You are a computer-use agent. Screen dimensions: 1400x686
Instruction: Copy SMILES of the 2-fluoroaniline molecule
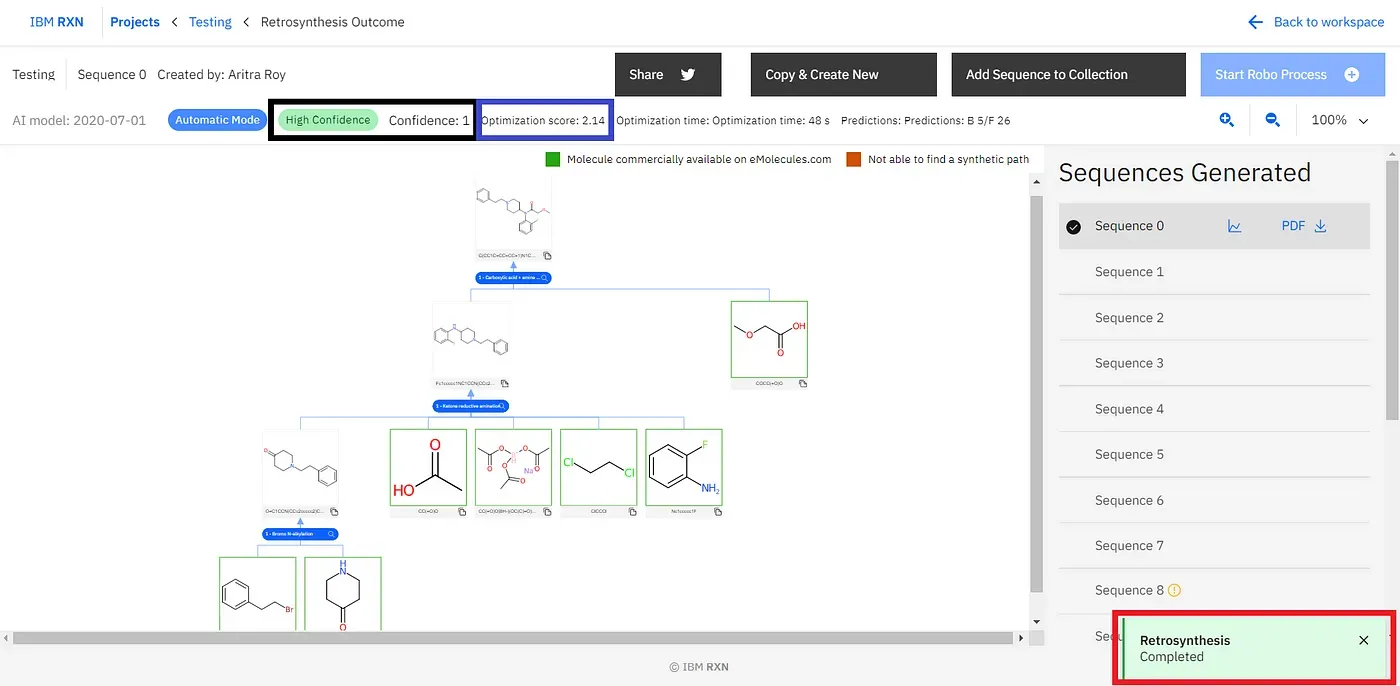[717, 512]
